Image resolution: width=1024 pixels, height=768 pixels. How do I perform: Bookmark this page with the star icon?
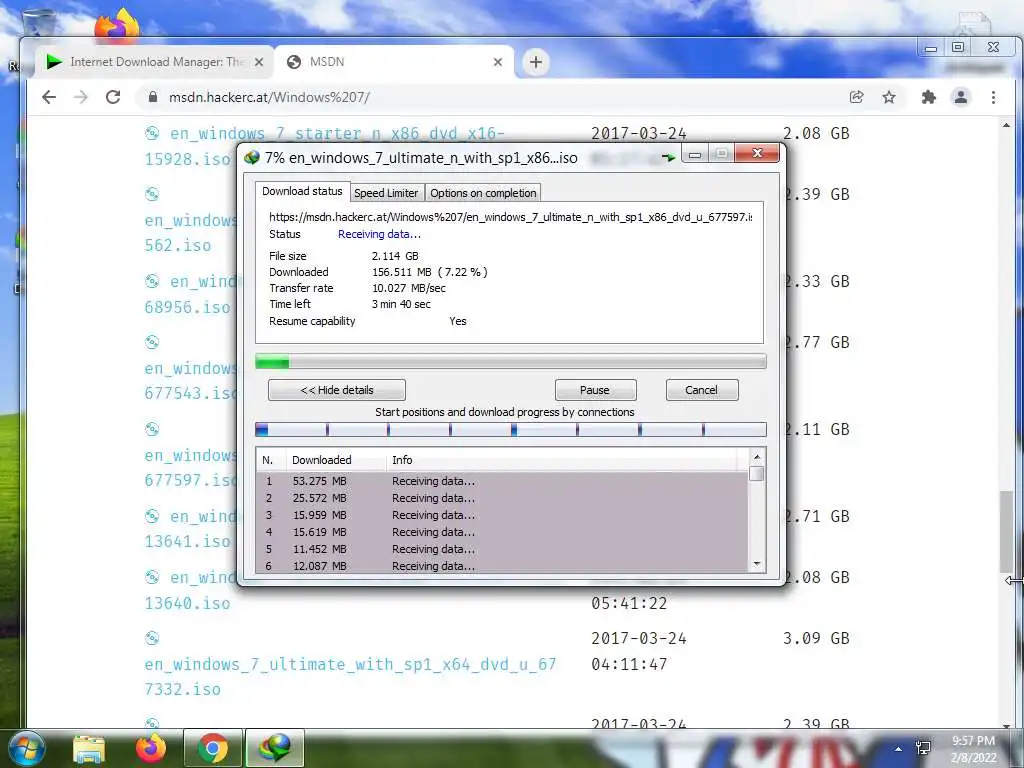pyautogui.click(x=889, y=97)
